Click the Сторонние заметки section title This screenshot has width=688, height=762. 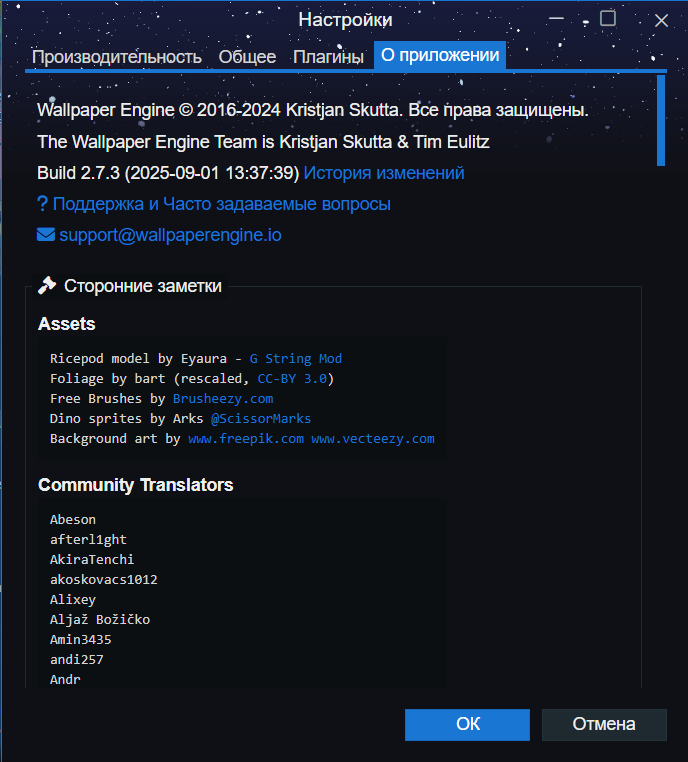pyautogui.click(x=143, y=286)
